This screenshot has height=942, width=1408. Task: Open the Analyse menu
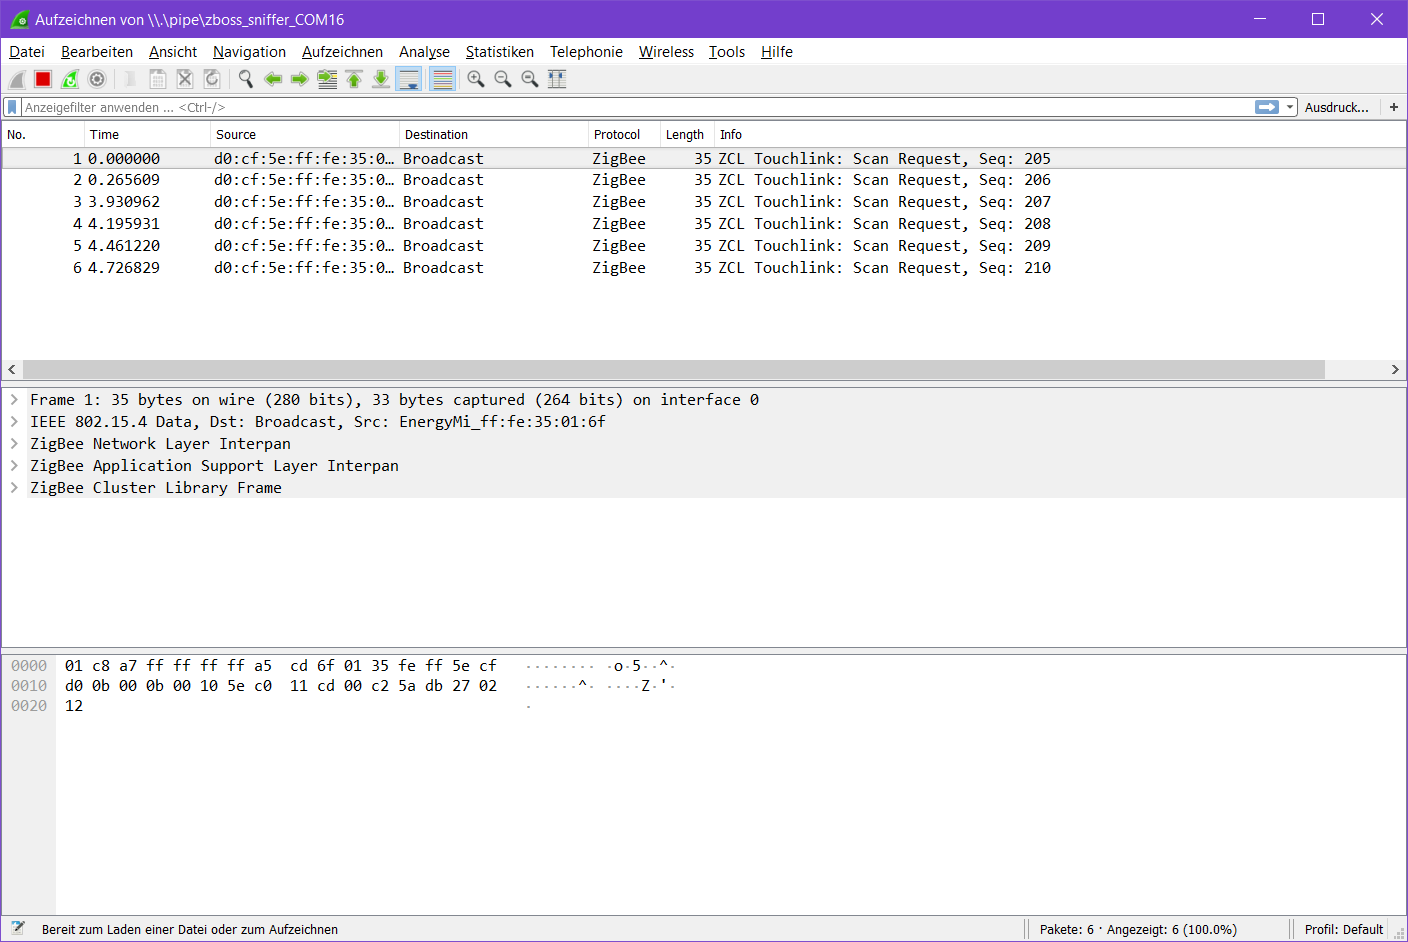[x=424, y=52]
